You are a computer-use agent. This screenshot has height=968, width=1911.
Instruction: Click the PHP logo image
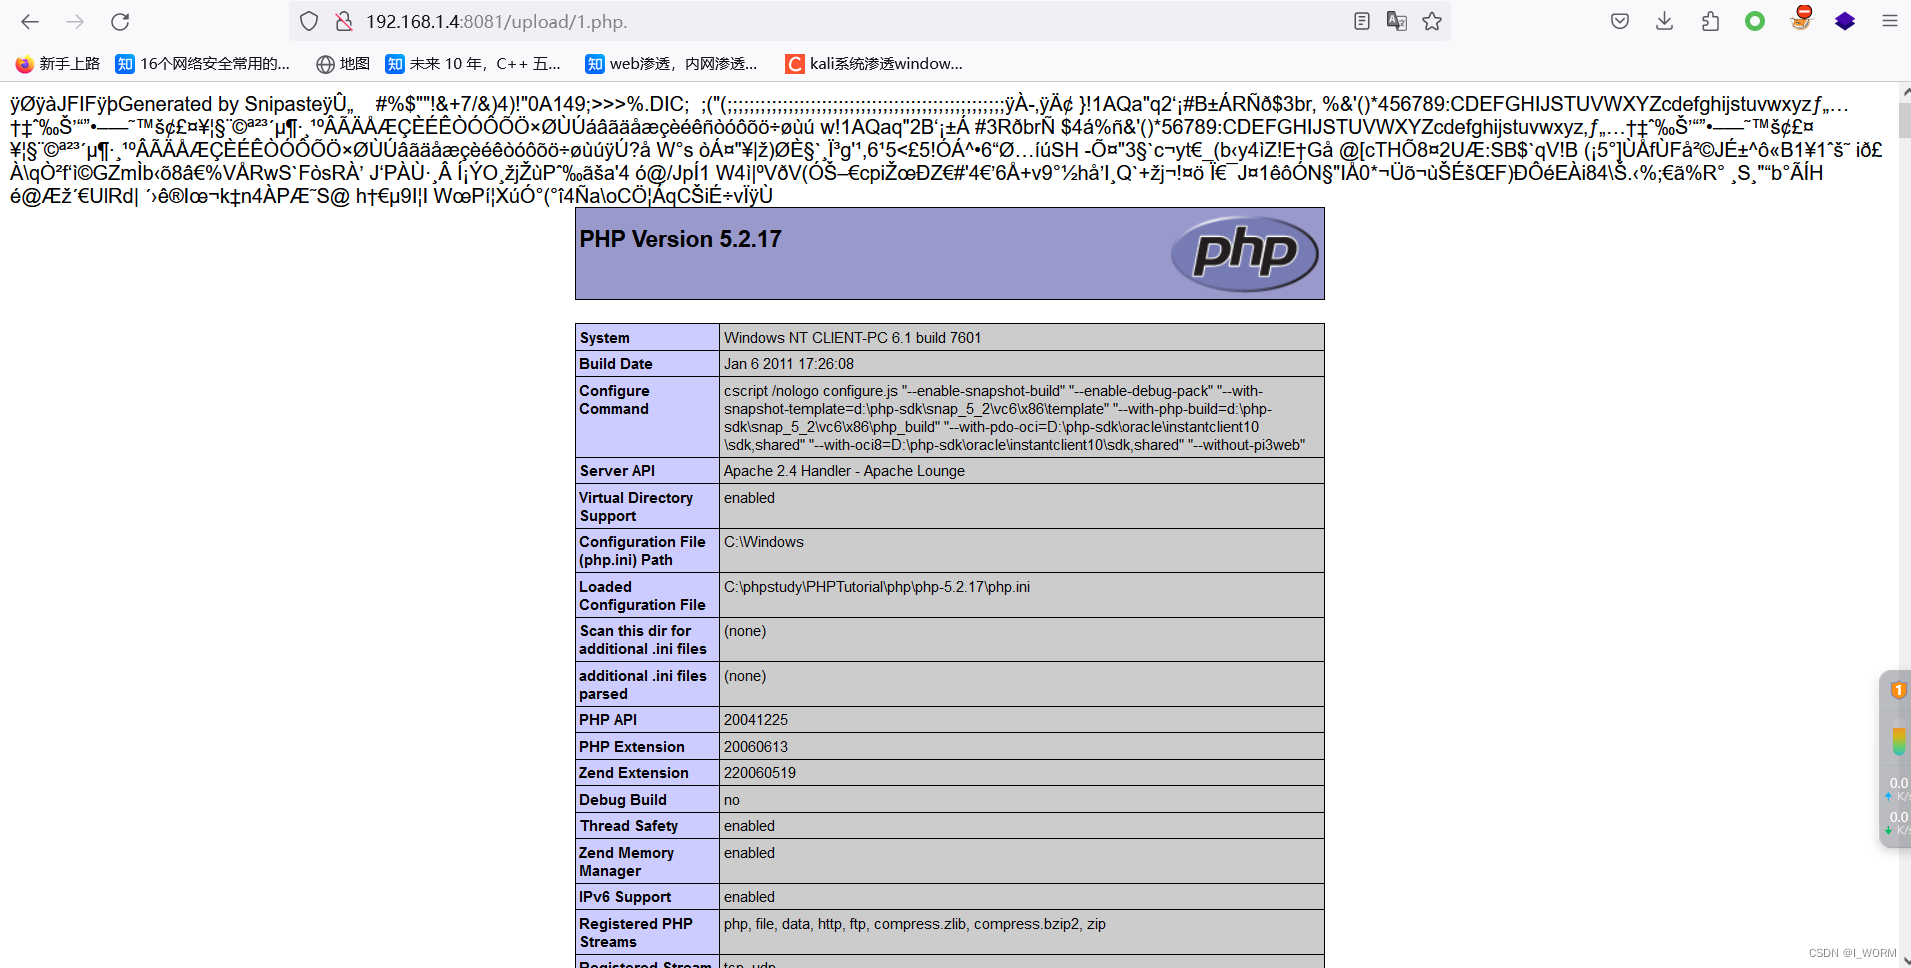point(1245,254)
